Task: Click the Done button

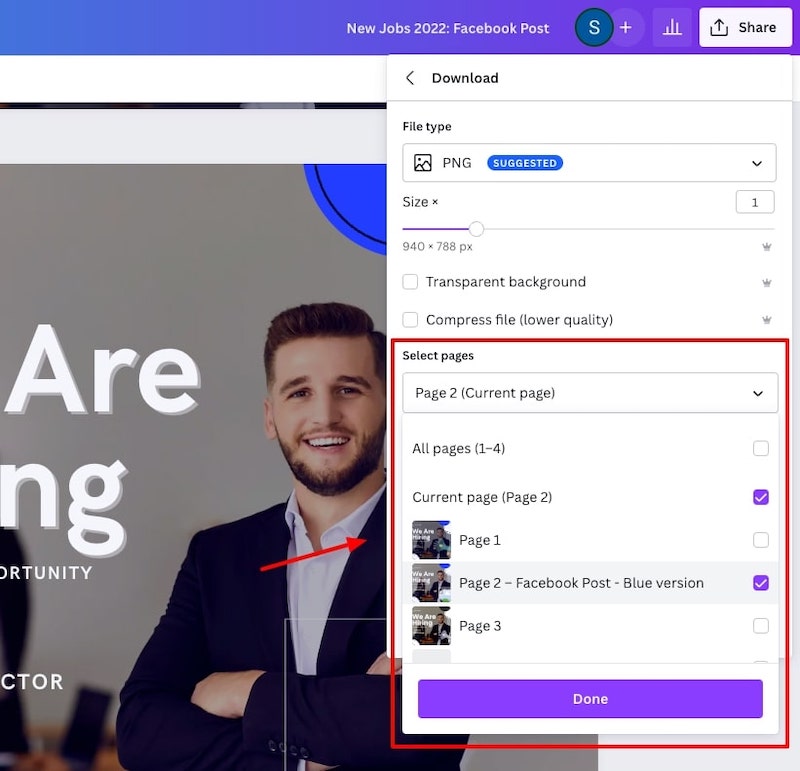Action: 590,699
